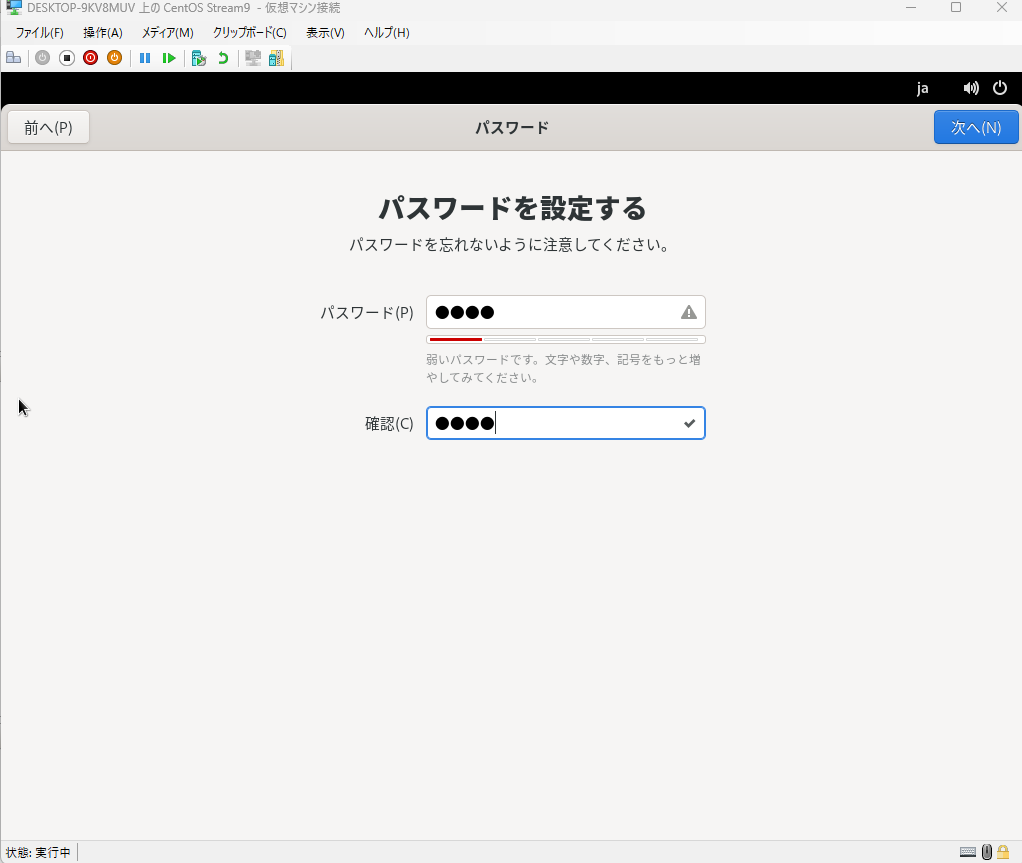Open the ファイル(F) menu
The height and width of the screenshot is (863, 1022).
point(39,32)
